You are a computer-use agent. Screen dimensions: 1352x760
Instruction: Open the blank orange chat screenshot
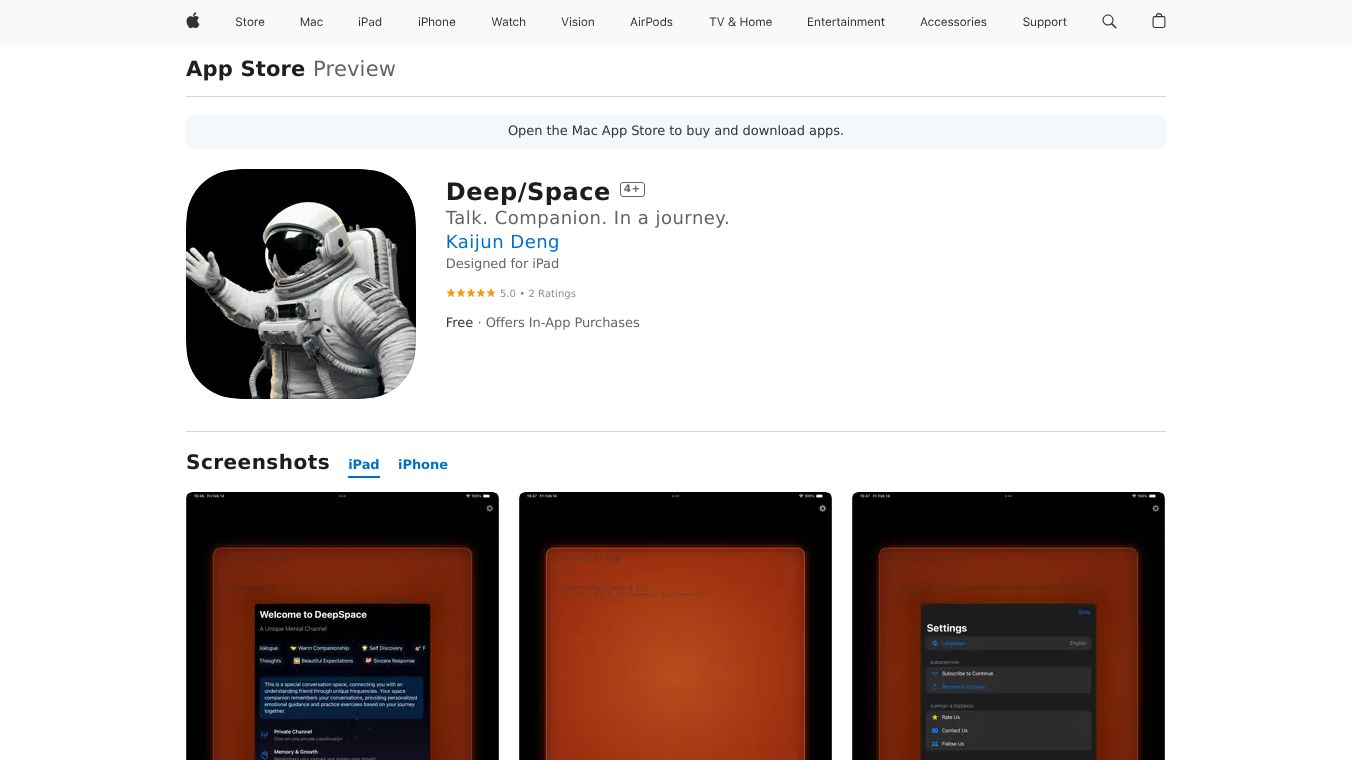(675, 626)
